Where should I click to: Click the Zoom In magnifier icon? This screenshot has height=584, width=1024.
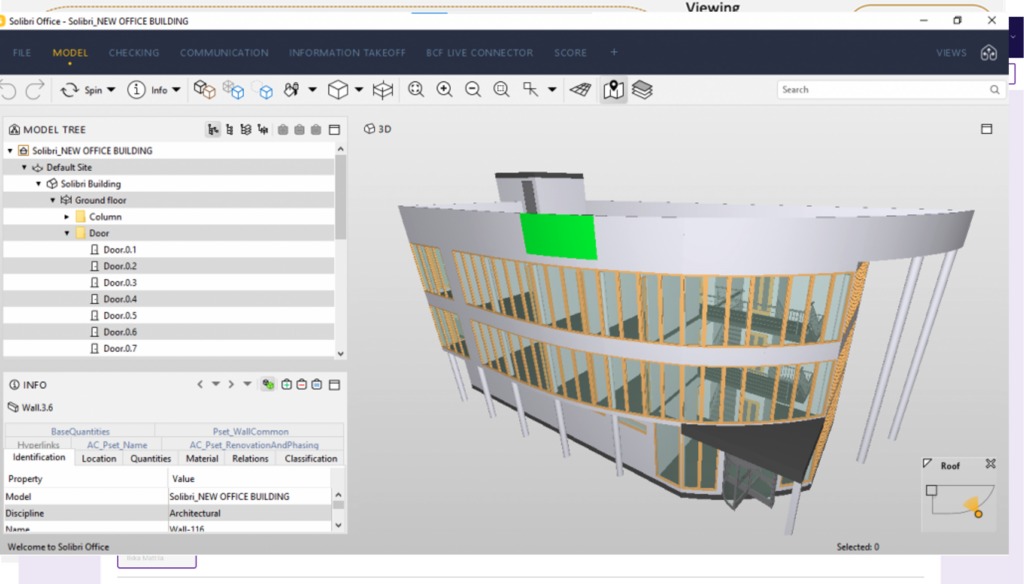click(x=444, y=90)
